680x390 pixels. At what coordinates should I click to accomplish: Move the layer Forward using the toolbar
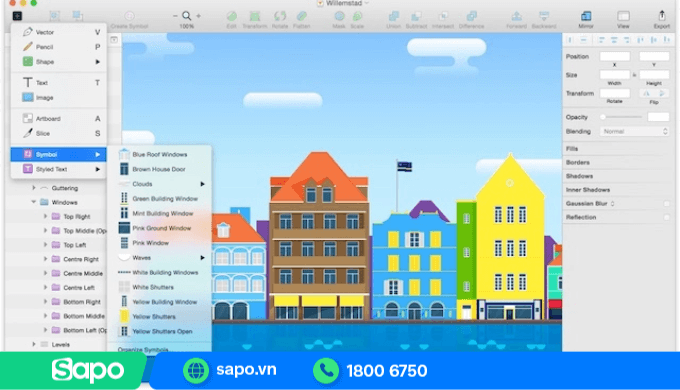pyautogui.click(x=517, y=16)
